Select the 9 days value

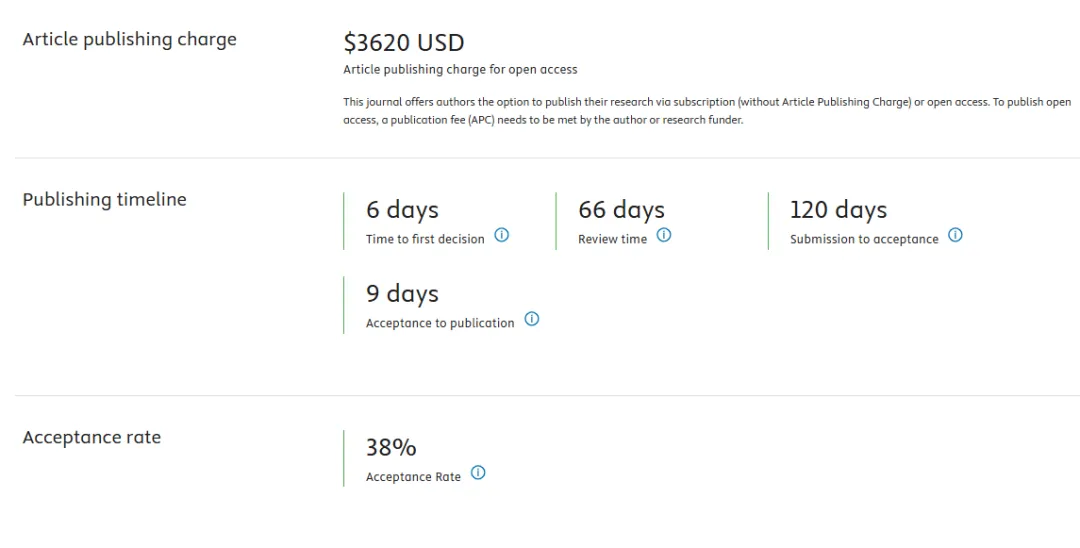click(402, 294)
